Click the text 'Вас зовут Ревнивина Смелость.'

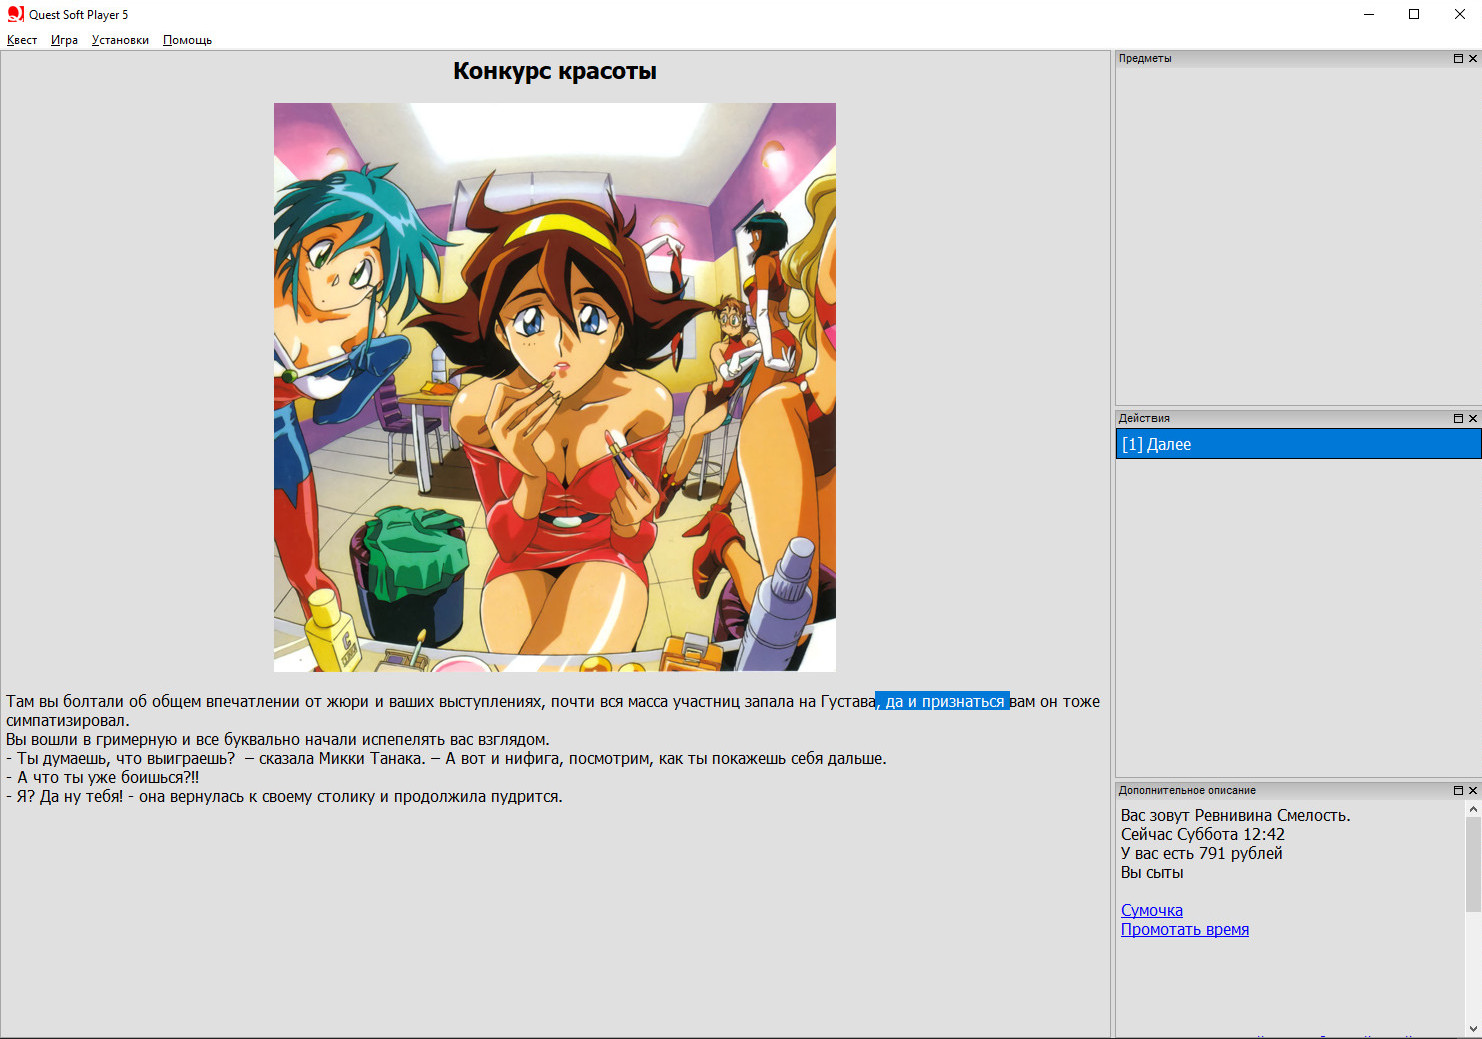click(1235, 815)
